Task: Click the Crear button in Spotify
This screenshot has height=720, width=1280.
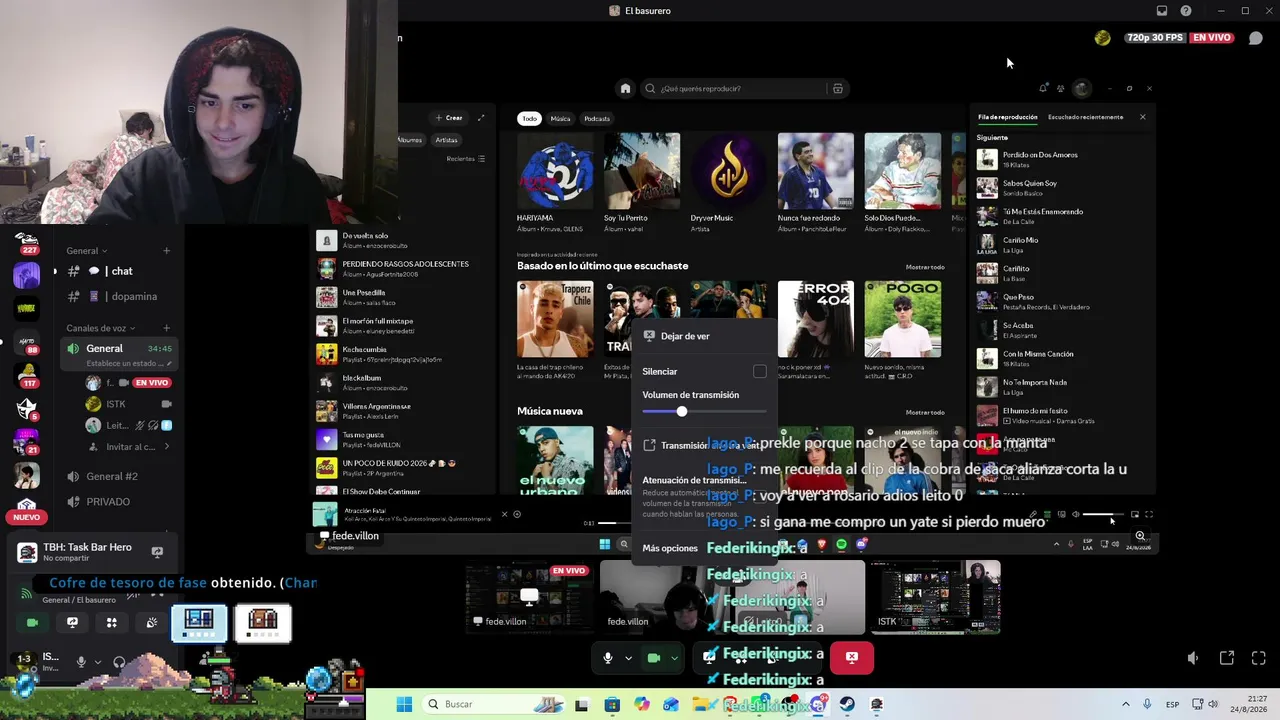Action: click(449, 118)
